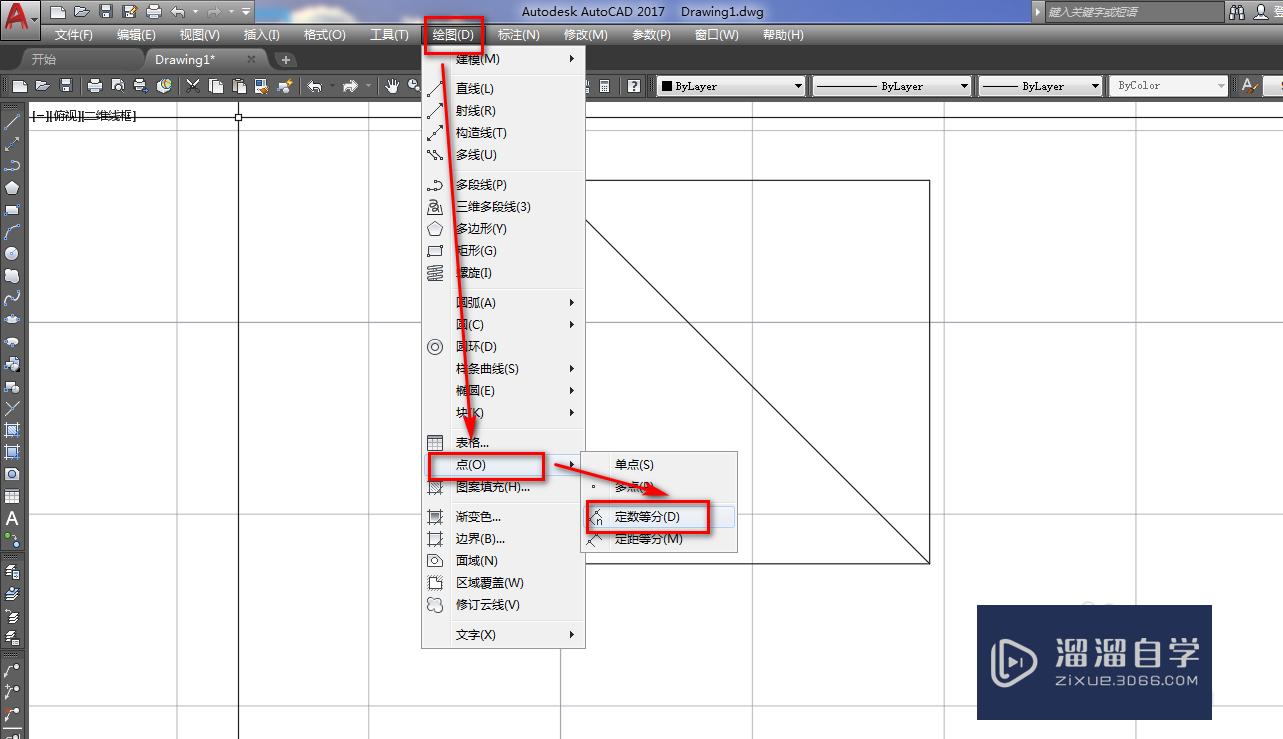
Task: Expand the 样条曲线(S) submenu
Action: 503,369
